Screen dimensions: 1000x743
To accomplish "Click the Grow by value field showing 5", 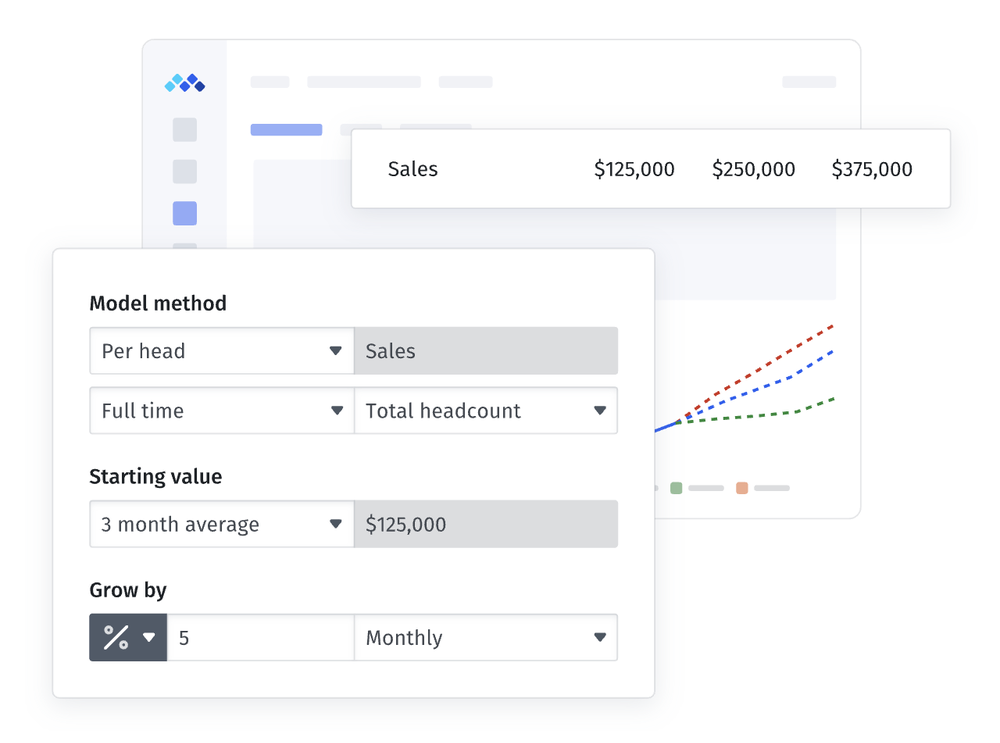I will pyautogui.click(x=261, y=637).
